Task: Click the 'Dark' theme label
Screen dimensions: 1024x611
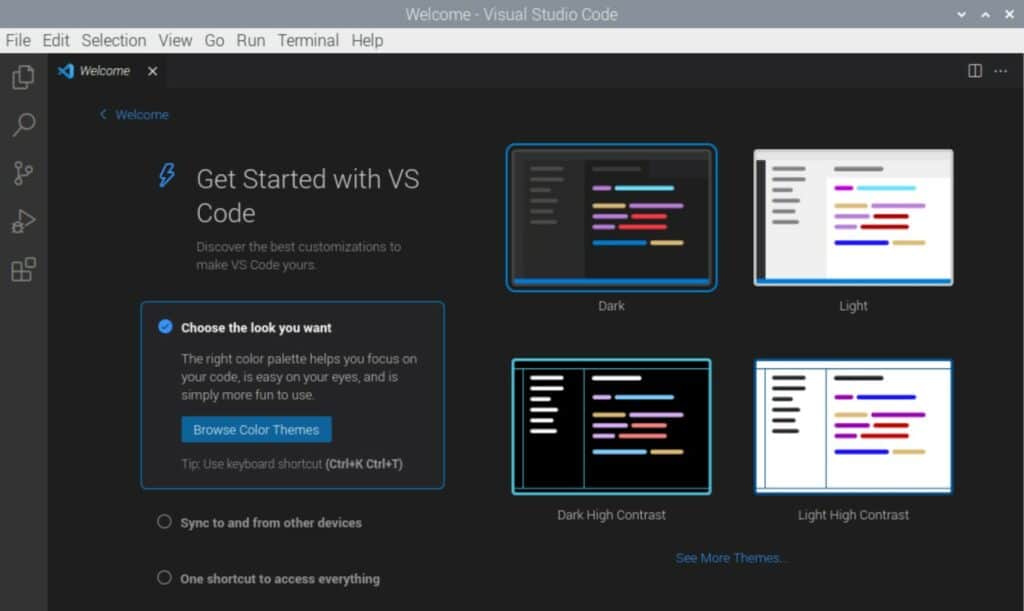Action: click(611, 306)
